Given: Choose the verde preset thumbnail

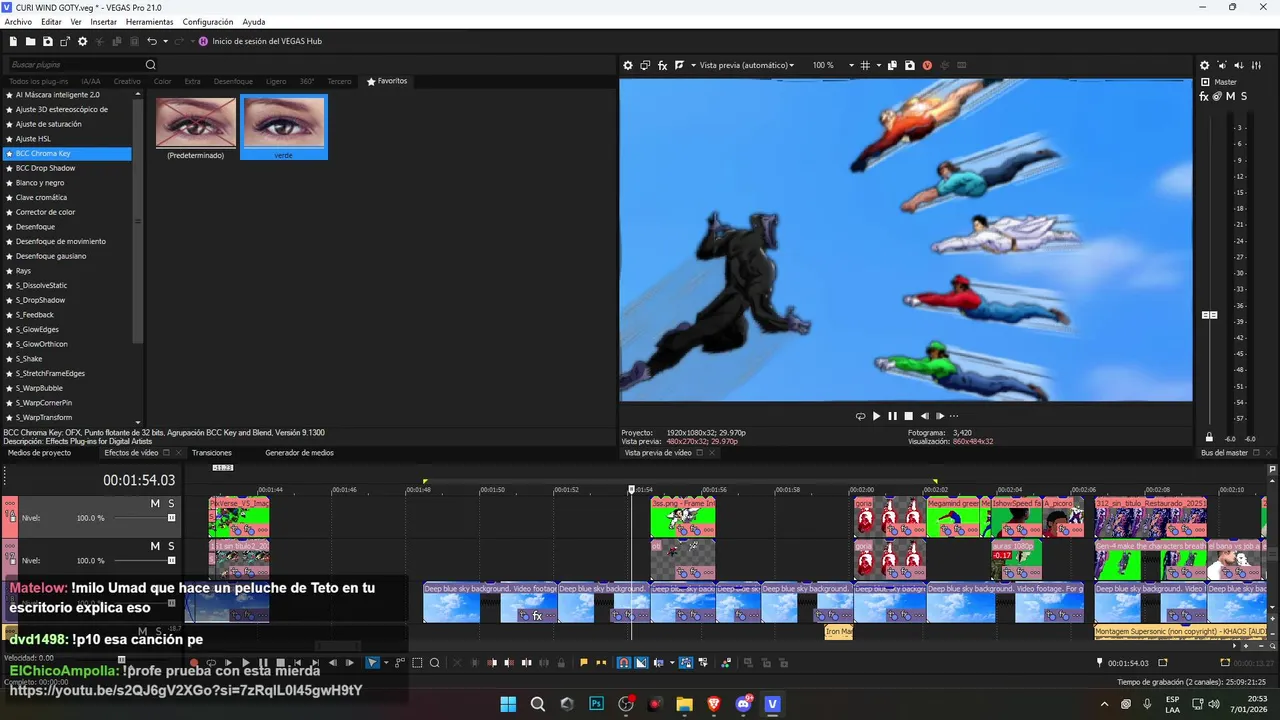Looking at the screenshot, I should [284, 127].
